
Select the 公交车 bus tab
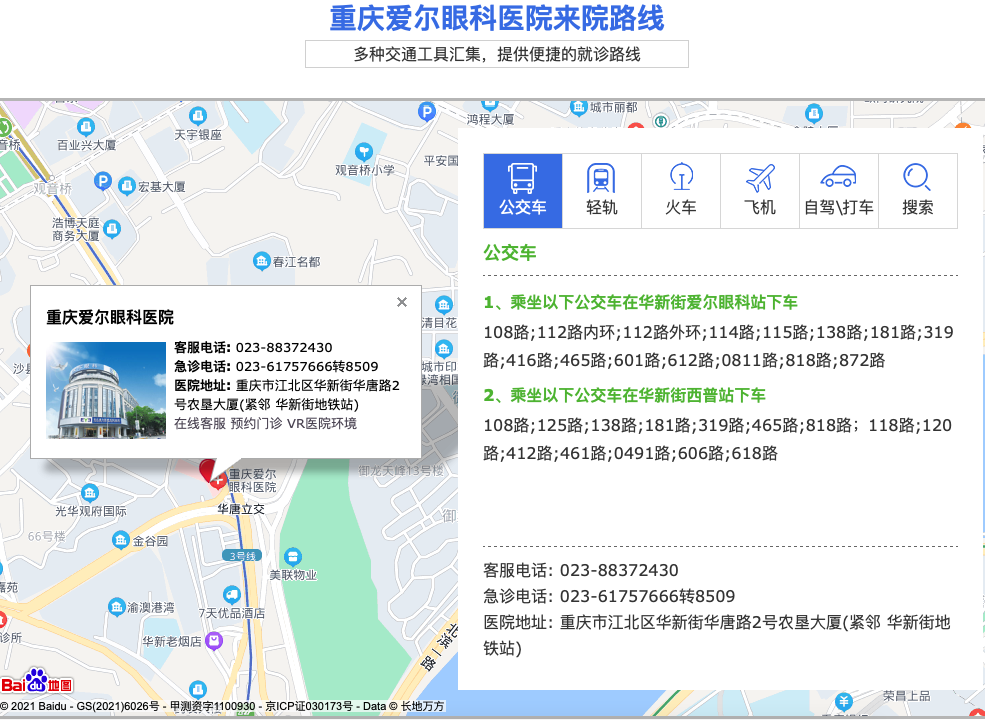[523, 191]
